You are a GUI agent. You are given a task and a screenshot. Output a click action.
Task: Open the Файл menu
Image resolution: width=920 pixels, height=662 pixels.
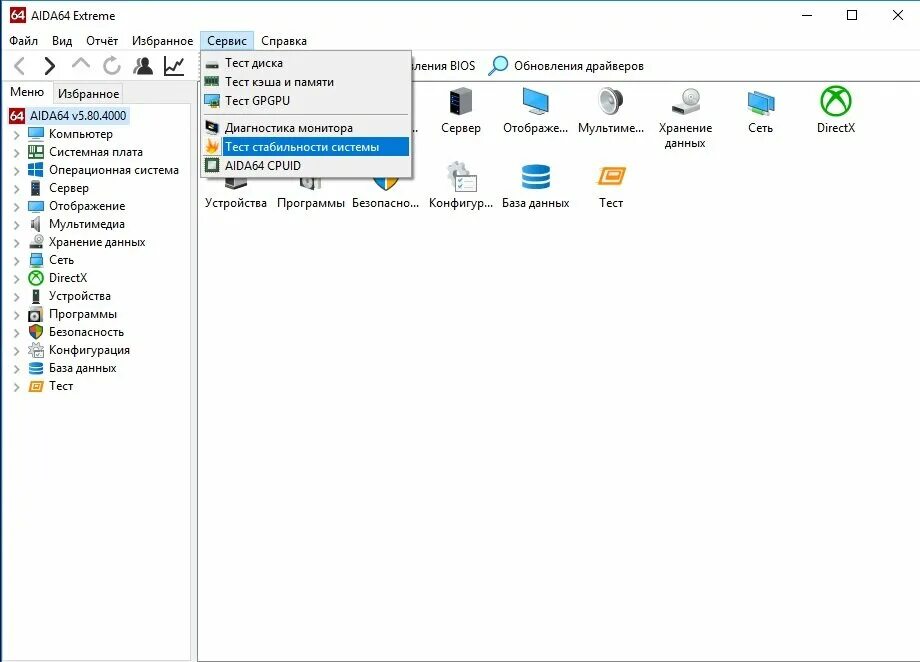[23, 40]
